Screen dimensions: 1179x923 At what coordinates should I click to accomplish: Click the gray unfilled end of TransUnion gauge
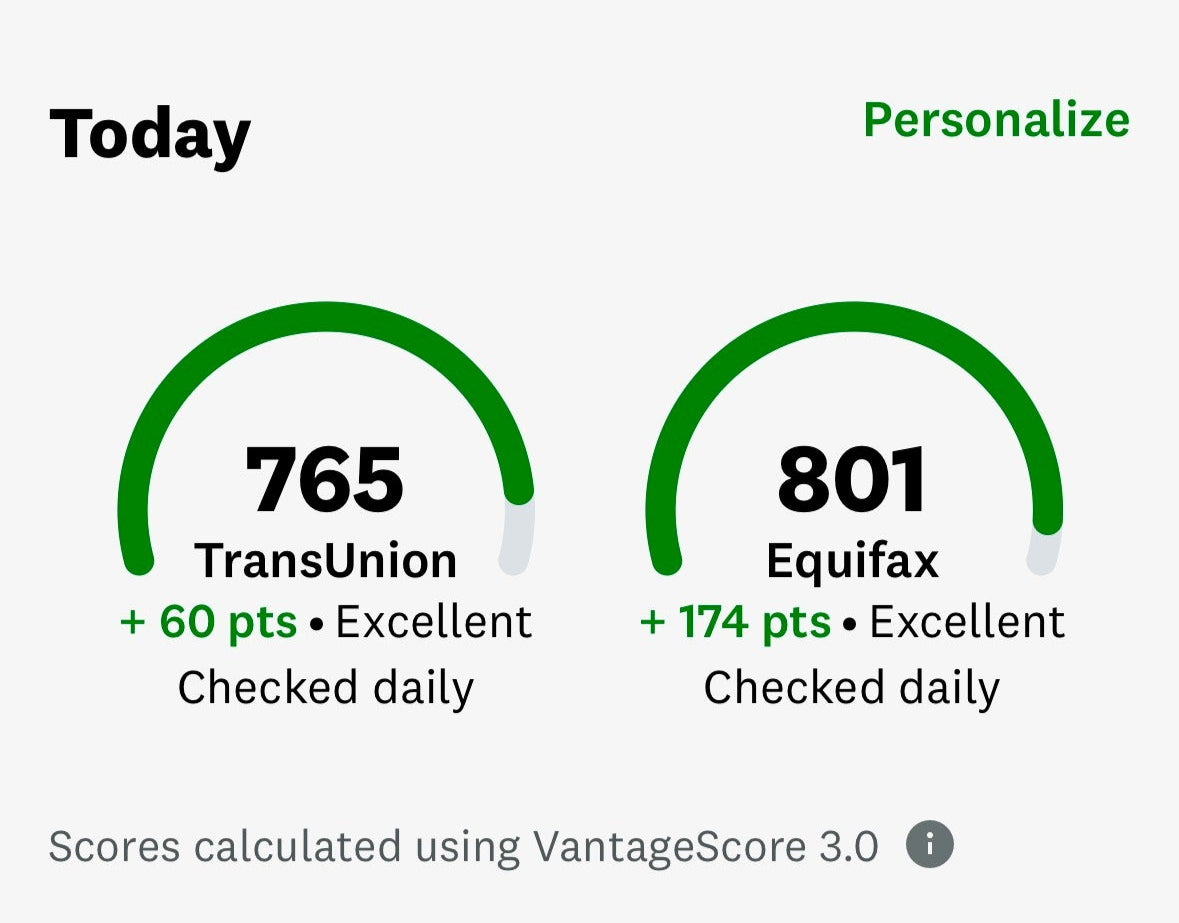coord(517,540)
